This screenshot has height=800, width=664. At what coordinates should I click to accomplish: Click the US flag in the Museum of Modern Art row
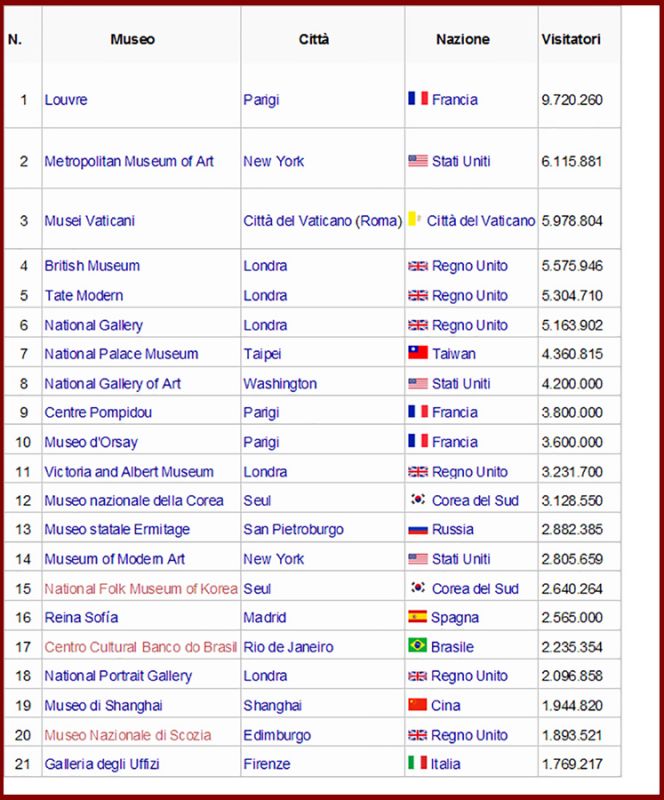(418, 559)
